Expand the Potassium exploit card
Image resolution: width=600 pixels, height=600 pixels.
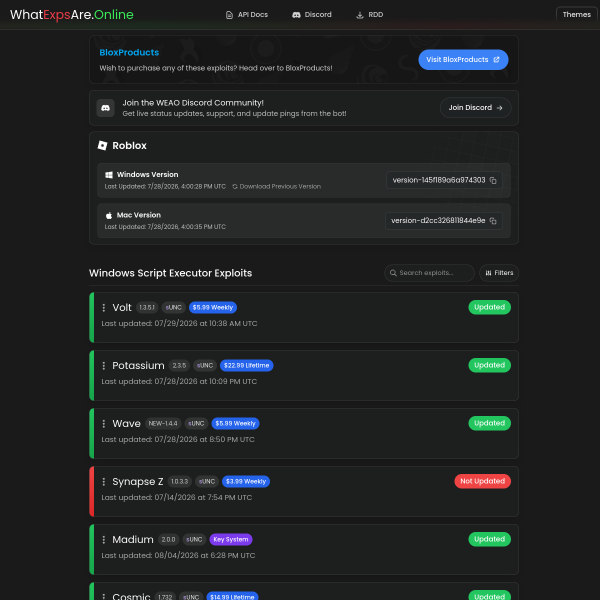pos(304,375)
